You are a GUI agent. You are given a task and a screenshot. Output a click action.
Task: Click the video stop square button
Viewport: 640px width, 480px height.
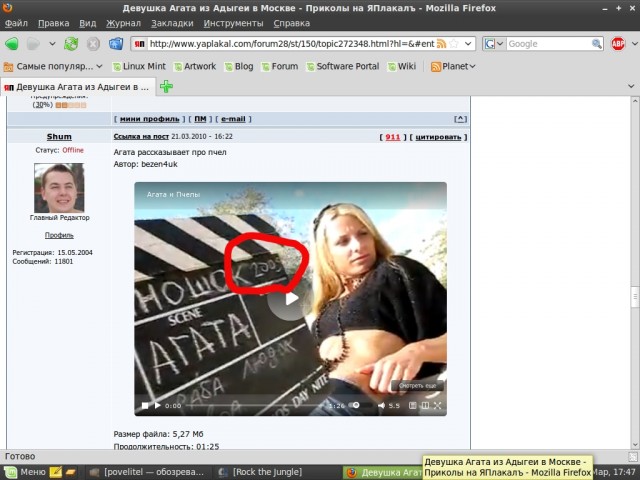point(145,405)
